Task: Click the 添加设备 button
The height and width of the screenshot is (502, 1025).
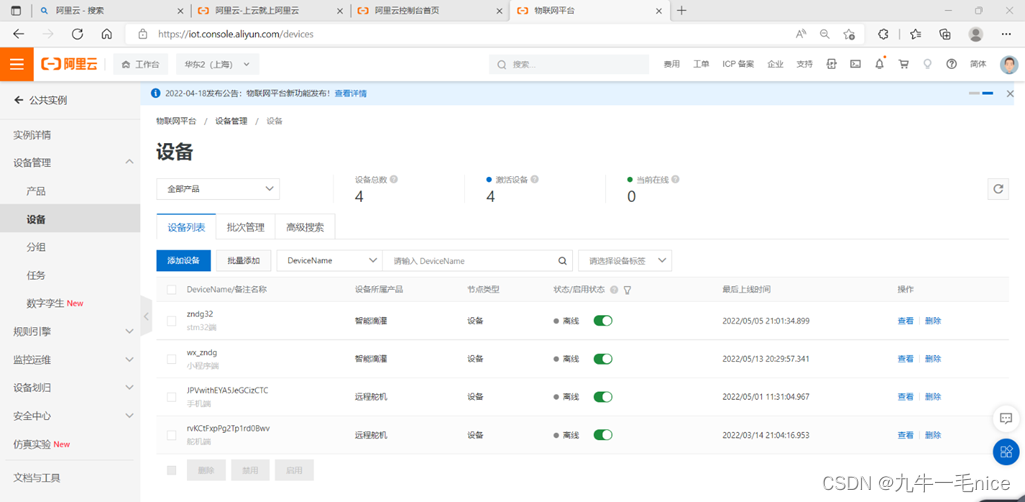Action: (x=183, y=260)
